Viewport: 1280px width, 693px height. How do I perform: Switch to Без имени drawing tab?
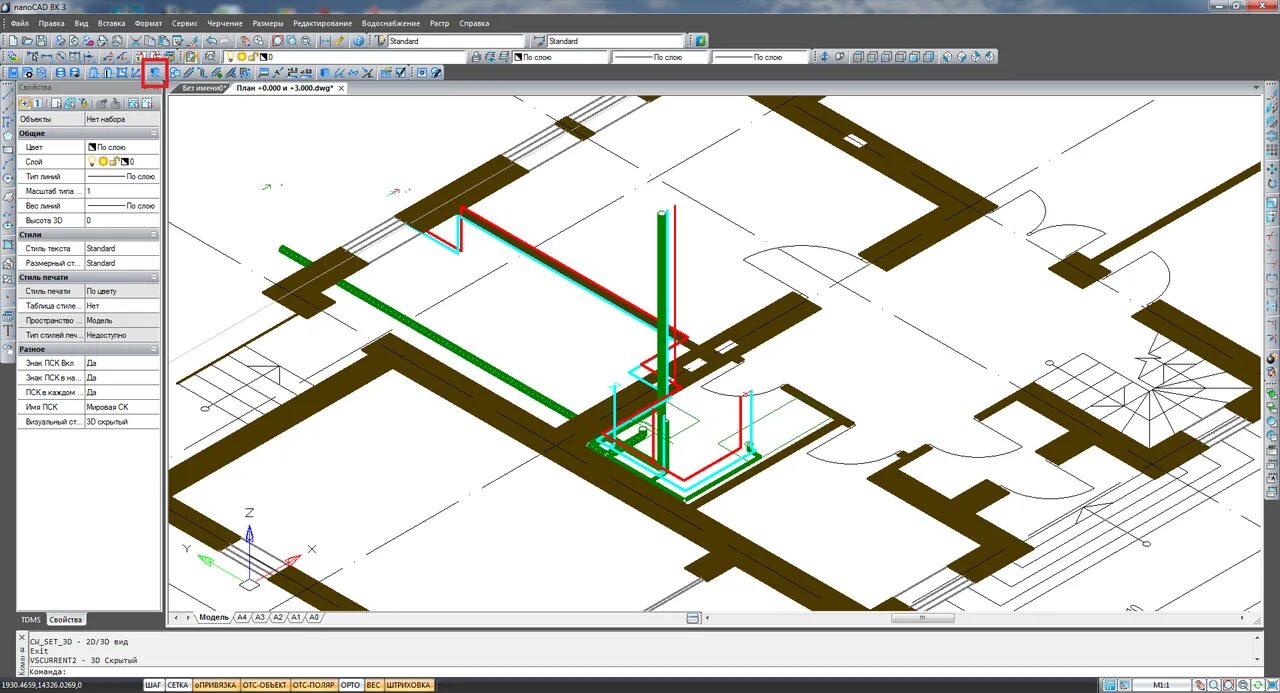[203, 88]
